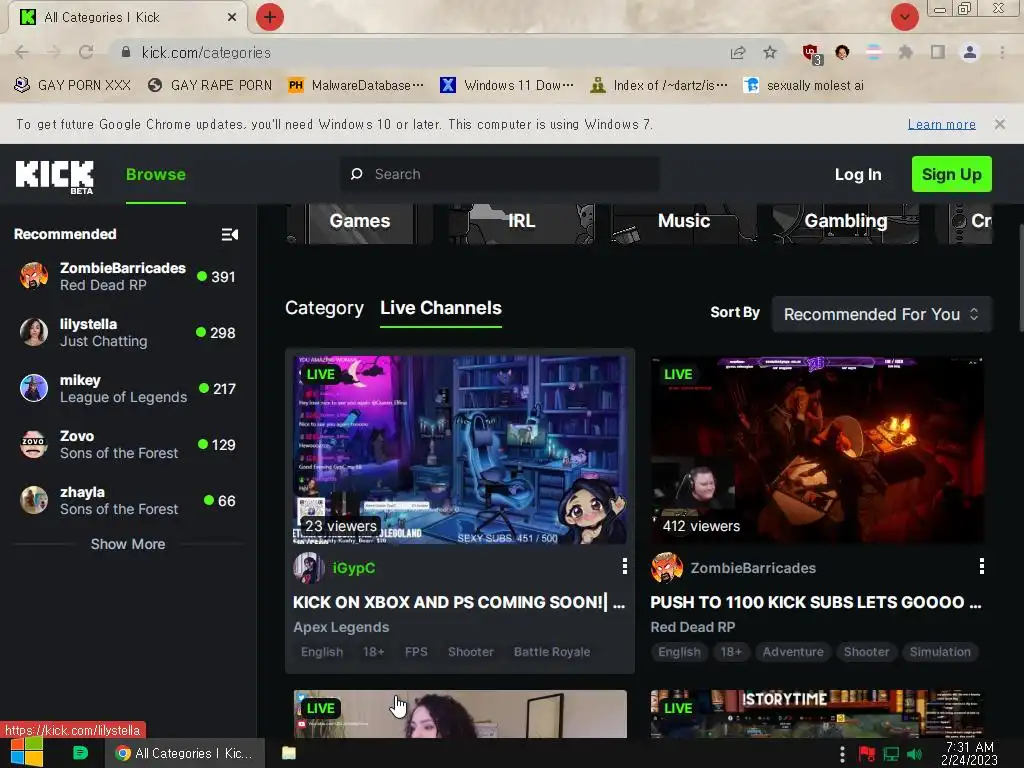
Task: Open the Apex Legends category link
Action: coord(341,627)
